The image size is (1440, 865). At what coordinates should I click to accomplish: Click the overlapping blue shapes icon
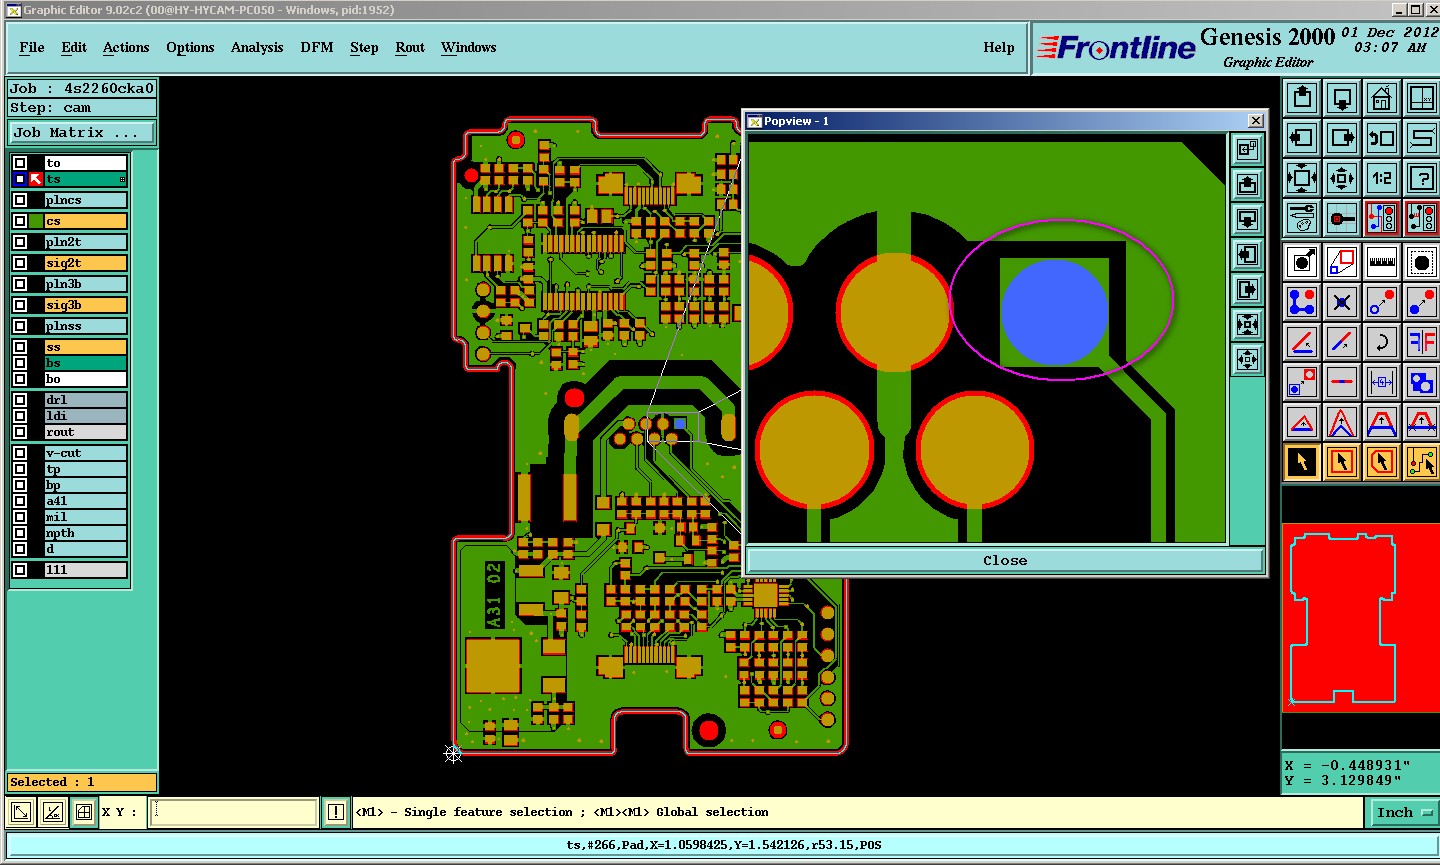click(x=1422, y=382)
